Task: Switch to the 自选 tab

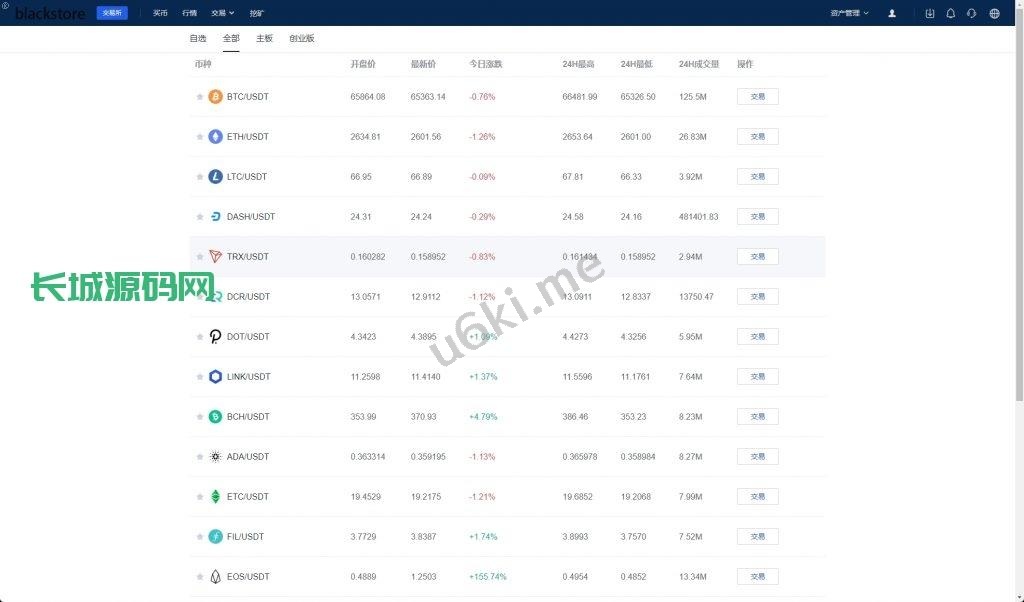Action: point(198,38)
